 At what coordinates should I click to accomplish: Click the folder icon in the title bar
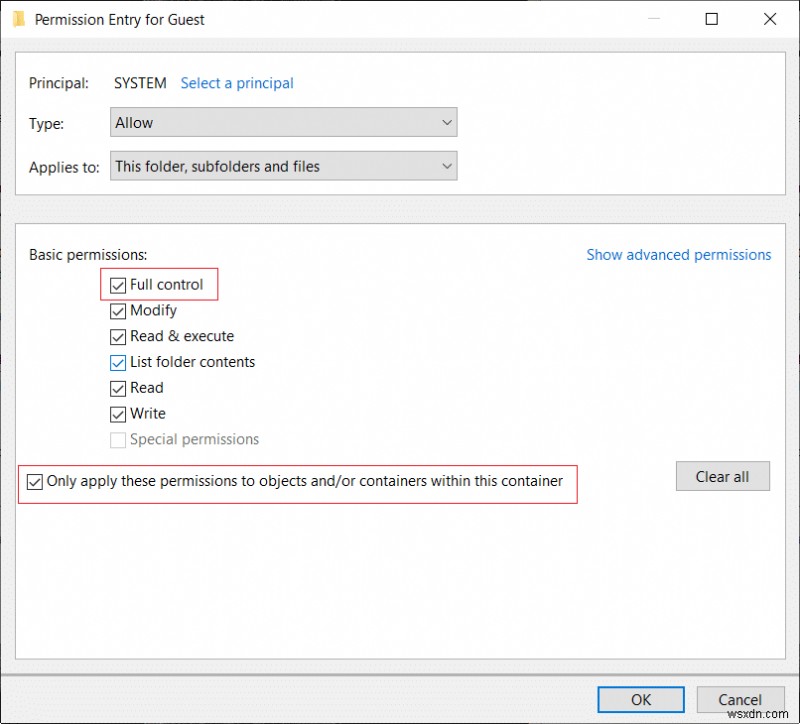[17, 19]
